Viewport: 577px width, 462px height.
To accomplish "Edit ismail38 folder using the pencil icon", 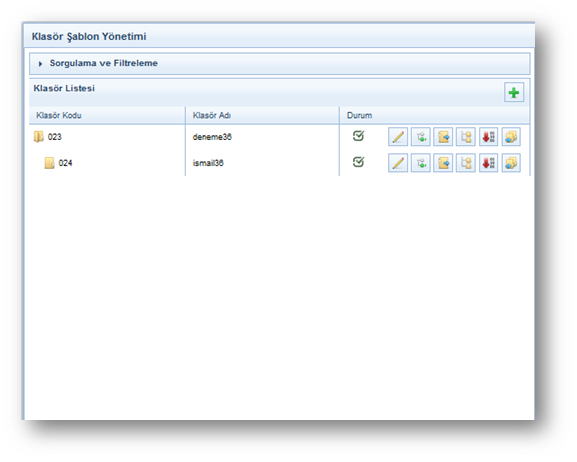I will 398,163.
